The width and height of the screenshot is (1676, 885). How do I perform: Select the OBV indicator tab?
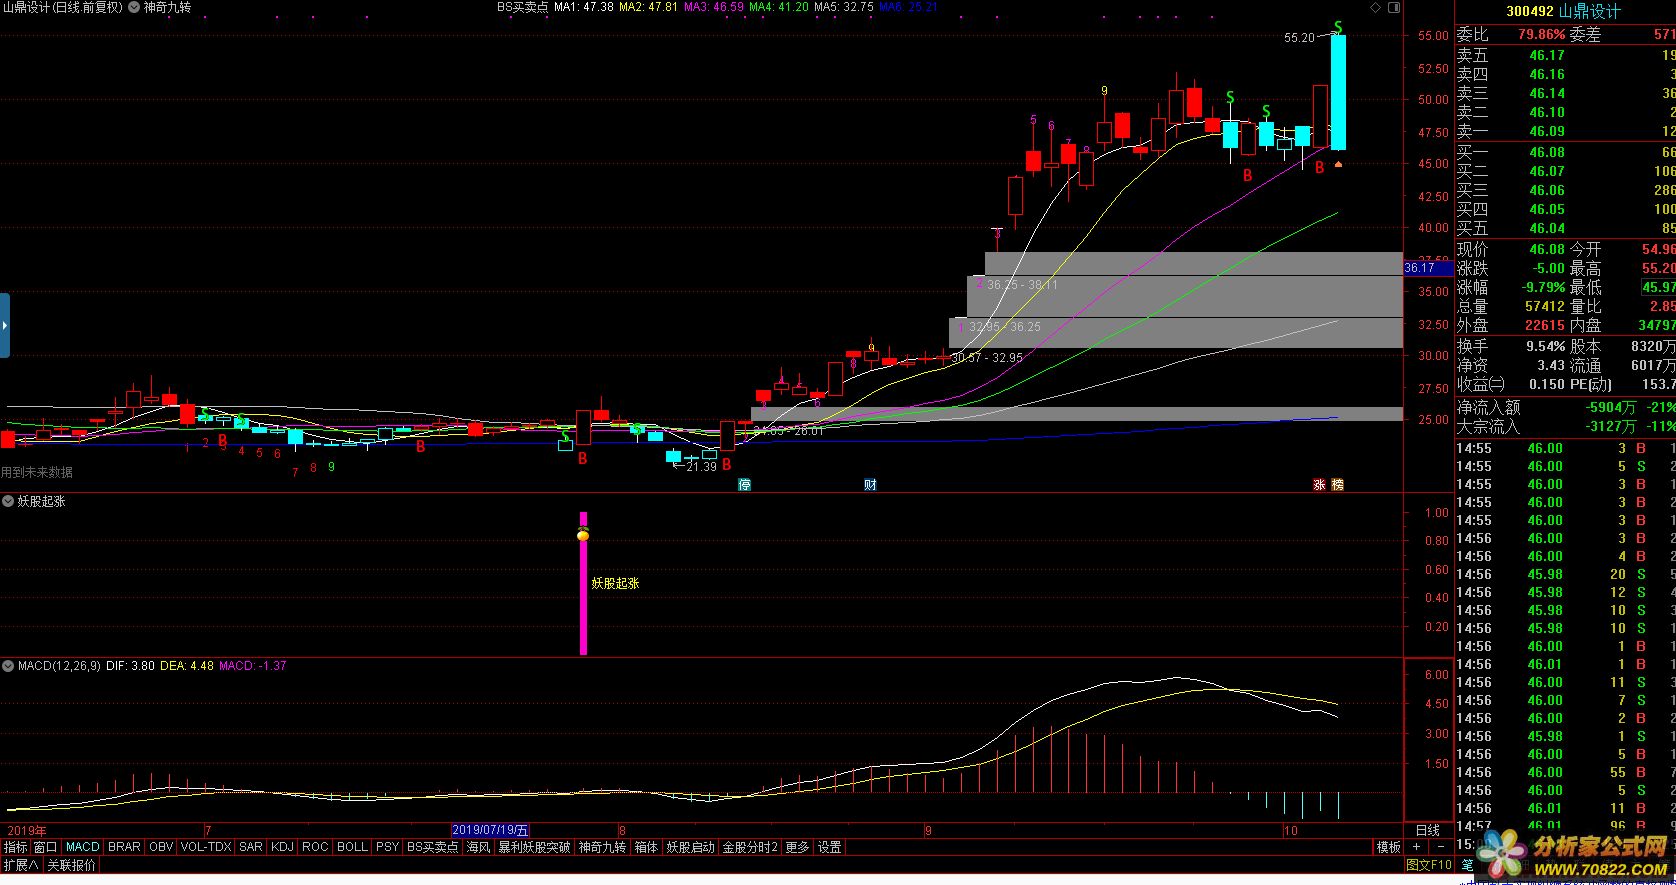(161, 847)
